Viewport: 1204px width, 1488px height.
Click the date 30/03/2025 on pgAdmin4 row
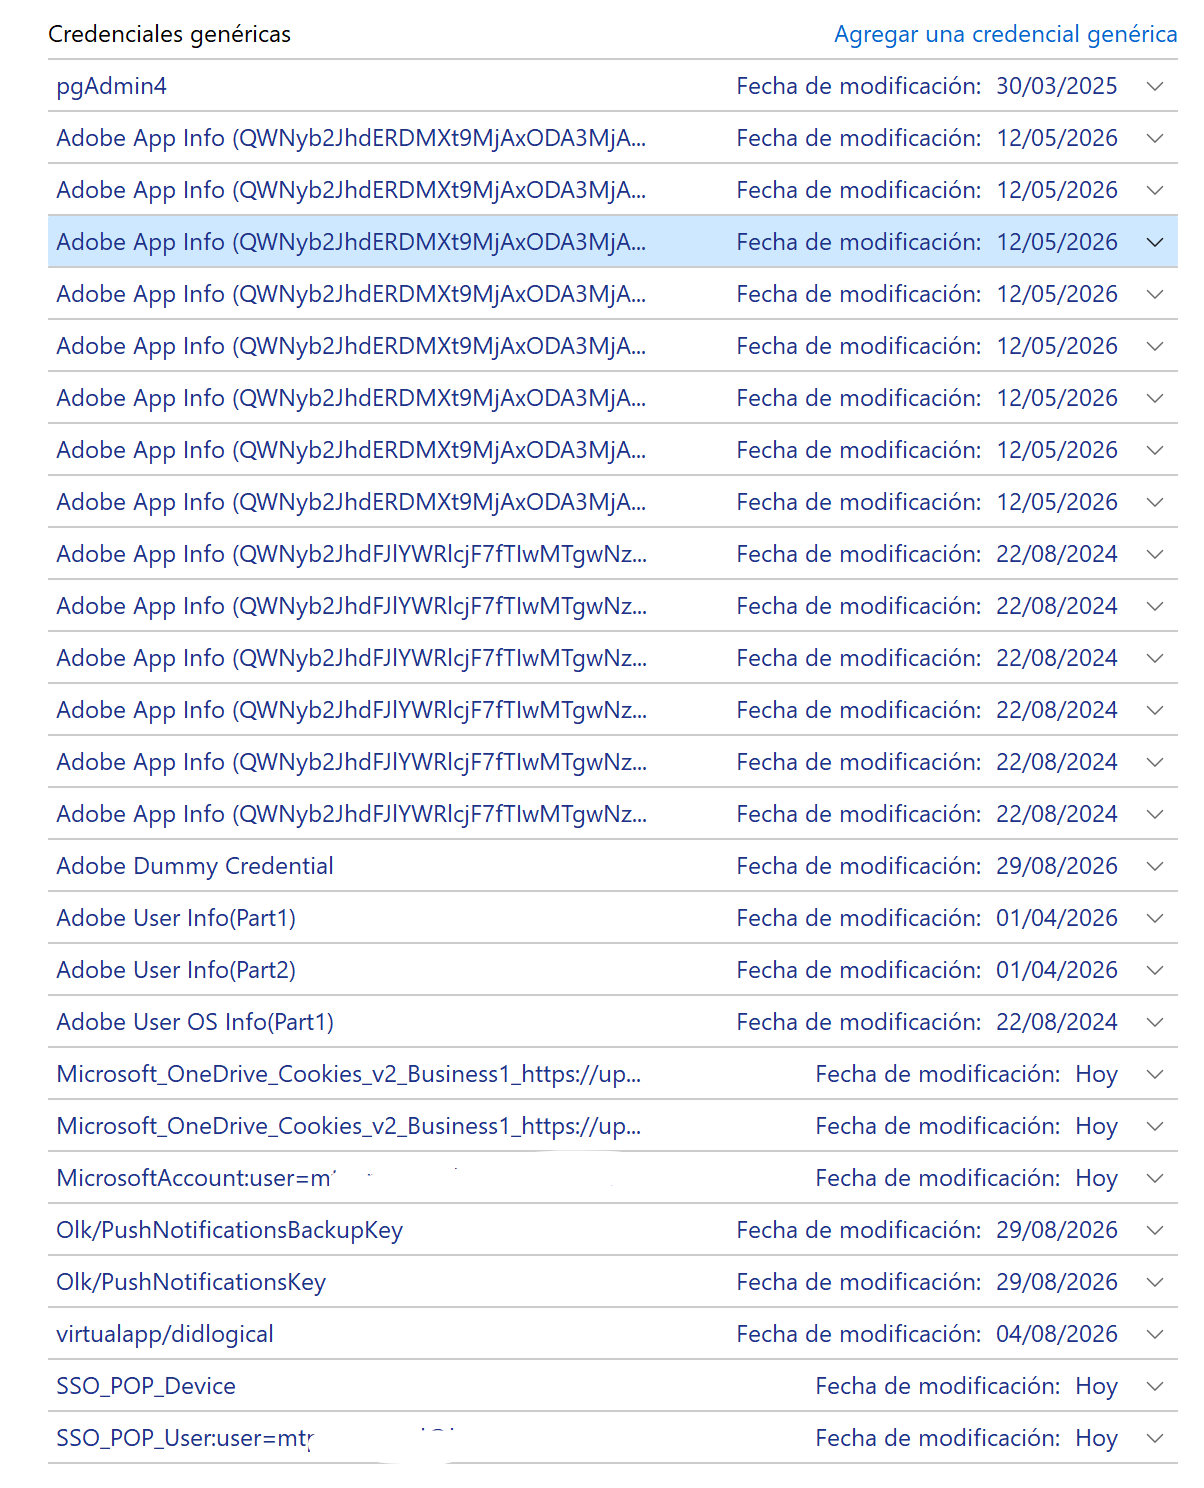pyautogui.click(x=1057, y=86)
